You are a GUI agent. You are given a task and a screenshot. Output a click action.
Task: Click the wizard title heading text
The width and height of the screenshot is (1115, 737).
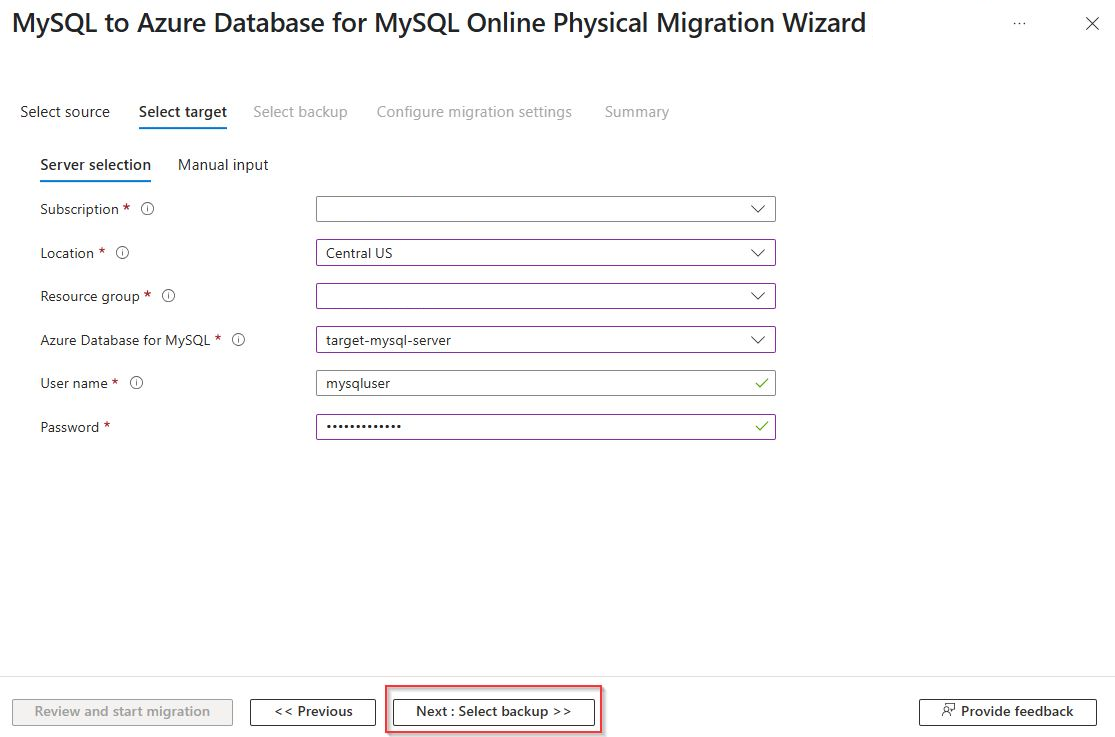pyautogui.click(x=439, y=23)
